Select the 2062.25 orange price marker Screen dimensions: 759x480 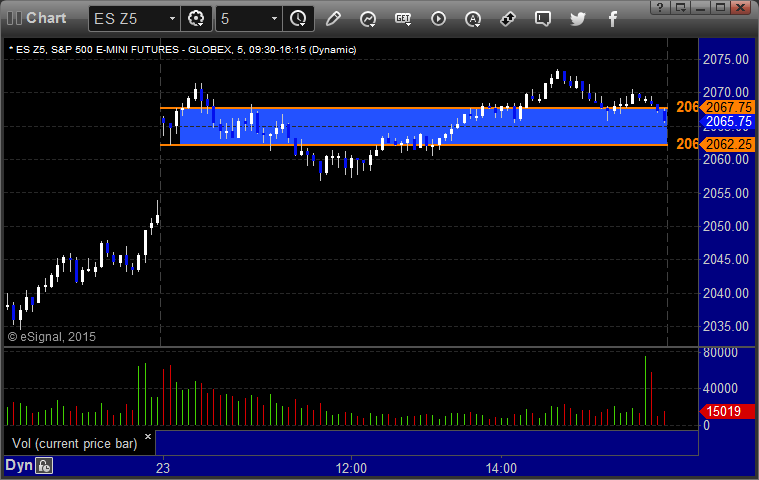[x=728, y=144]
